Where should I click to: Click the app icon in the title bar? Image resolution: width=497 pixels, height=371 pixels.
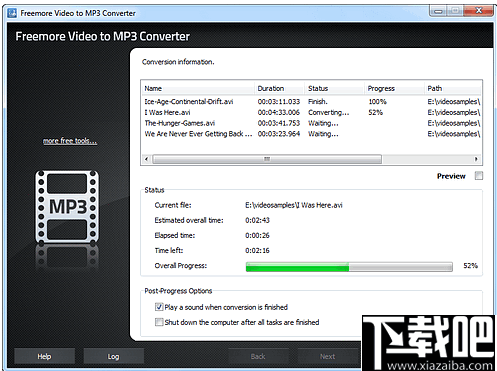(12, 13)
